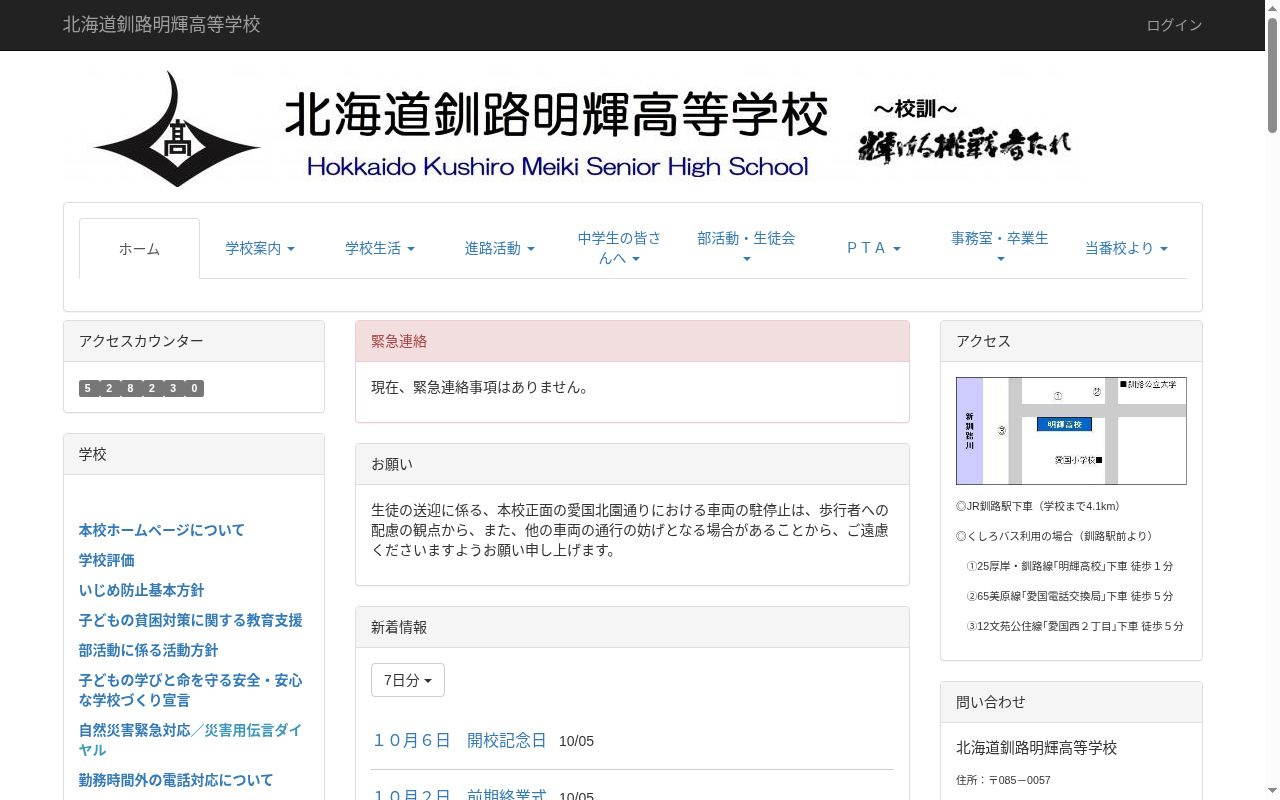This screenshot has height=800, width=1280.
Task: Click the お願い panel heading
Action: (632, 464)
